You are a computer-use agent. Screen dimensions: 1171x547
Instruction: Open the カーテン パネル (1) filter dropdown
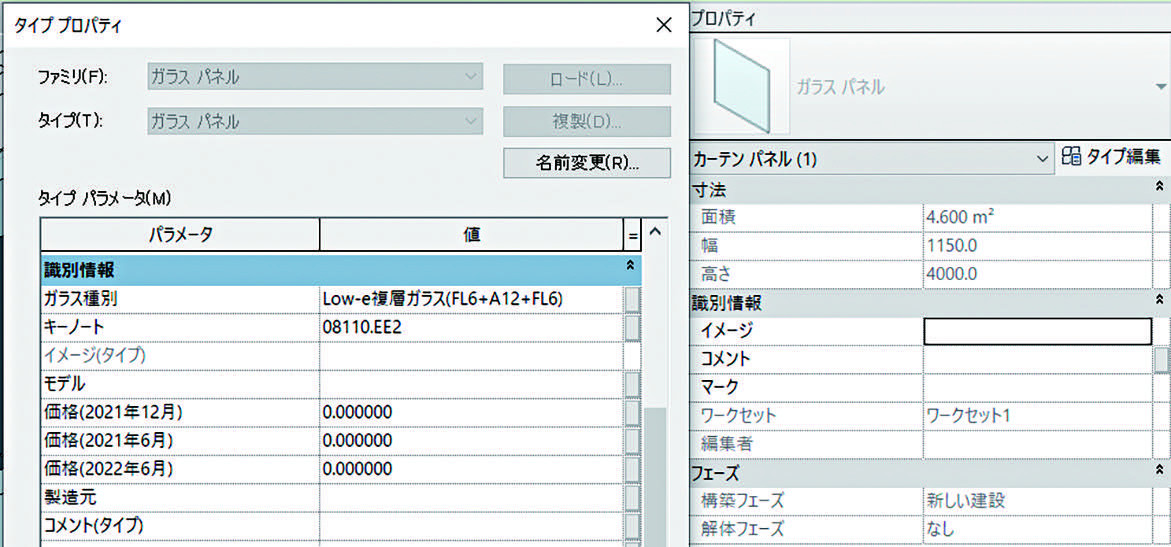tap(872, 158)
